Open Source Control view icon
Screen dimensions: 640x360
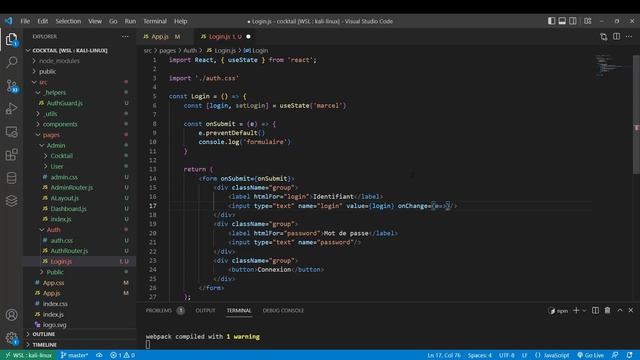11,85
